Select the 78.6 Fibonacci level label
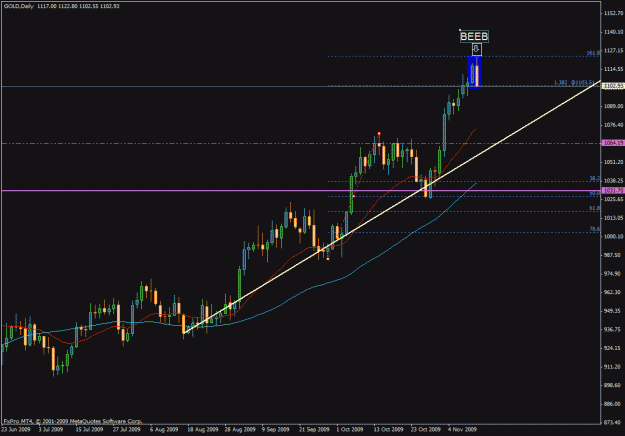 tap(595, 229)
